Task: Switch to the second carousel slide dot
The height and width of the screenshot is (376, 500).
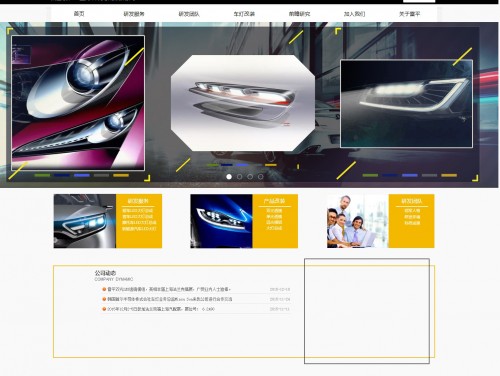Action: point(239,177)
